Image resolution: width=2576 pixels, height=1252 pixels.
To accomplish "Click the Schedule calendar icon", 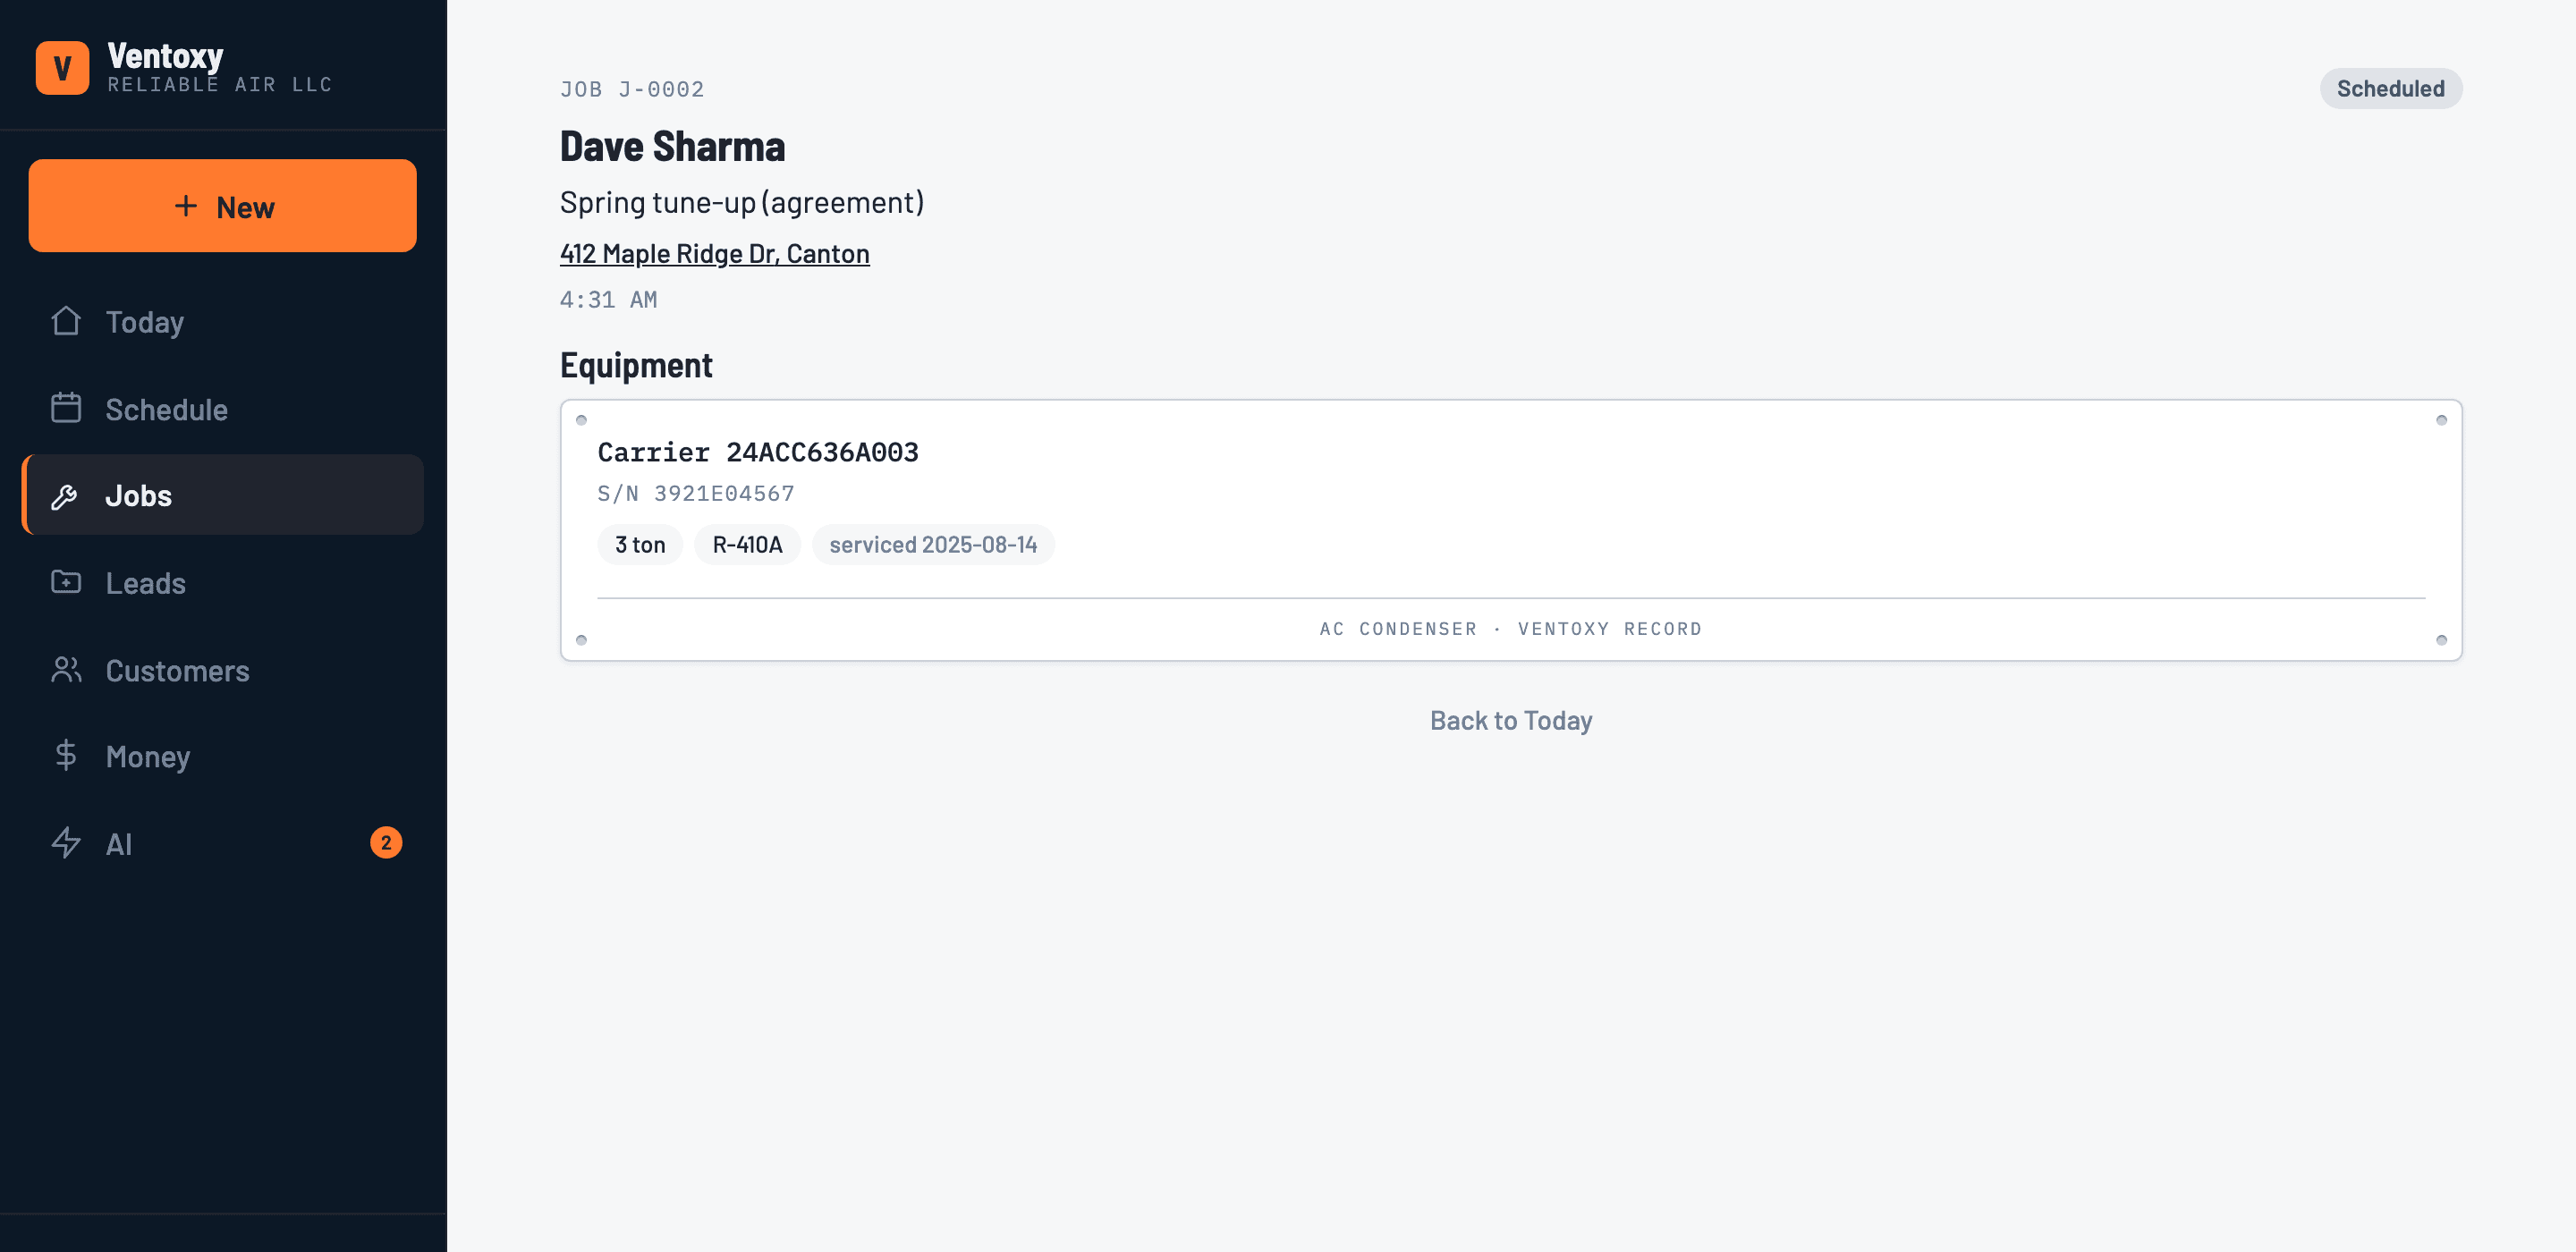I will [66, 408].
